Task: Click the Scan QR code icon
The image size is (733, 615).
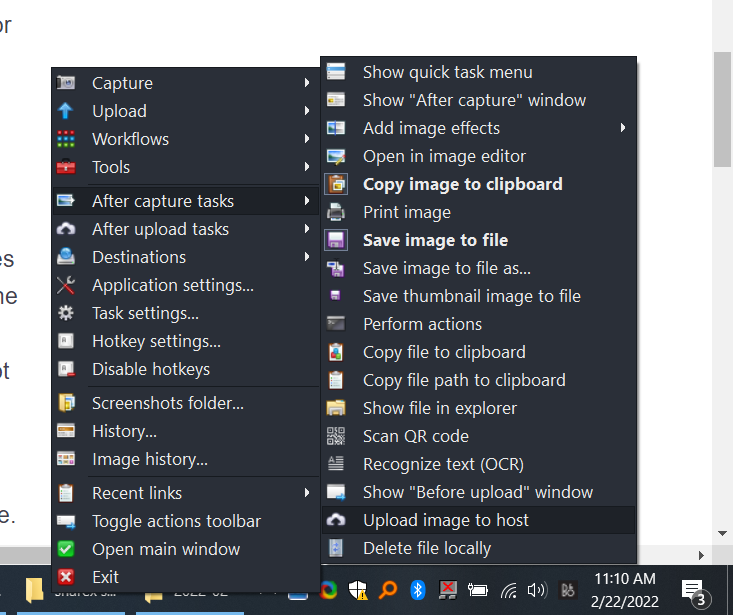Action: [x=336, y=436]
